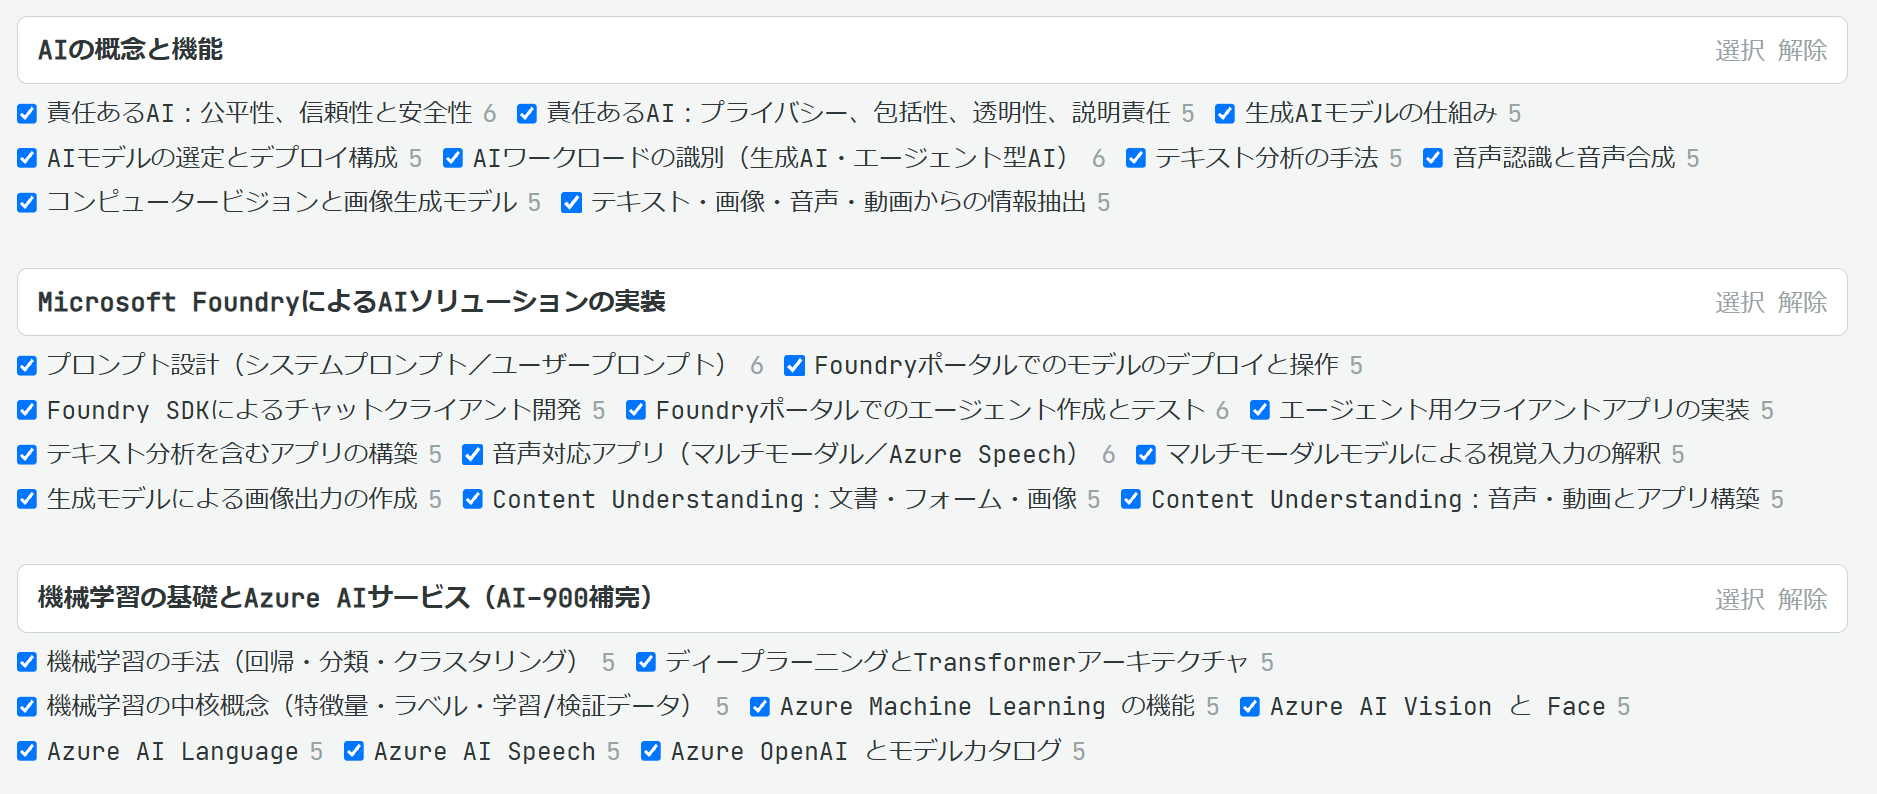The width and height of the screenshot is (1877, 794).
Task: Uncheck 音声対応アプリ（マルチモーダル／Azure Speech） checkbox
Action: tap(473, 455)
